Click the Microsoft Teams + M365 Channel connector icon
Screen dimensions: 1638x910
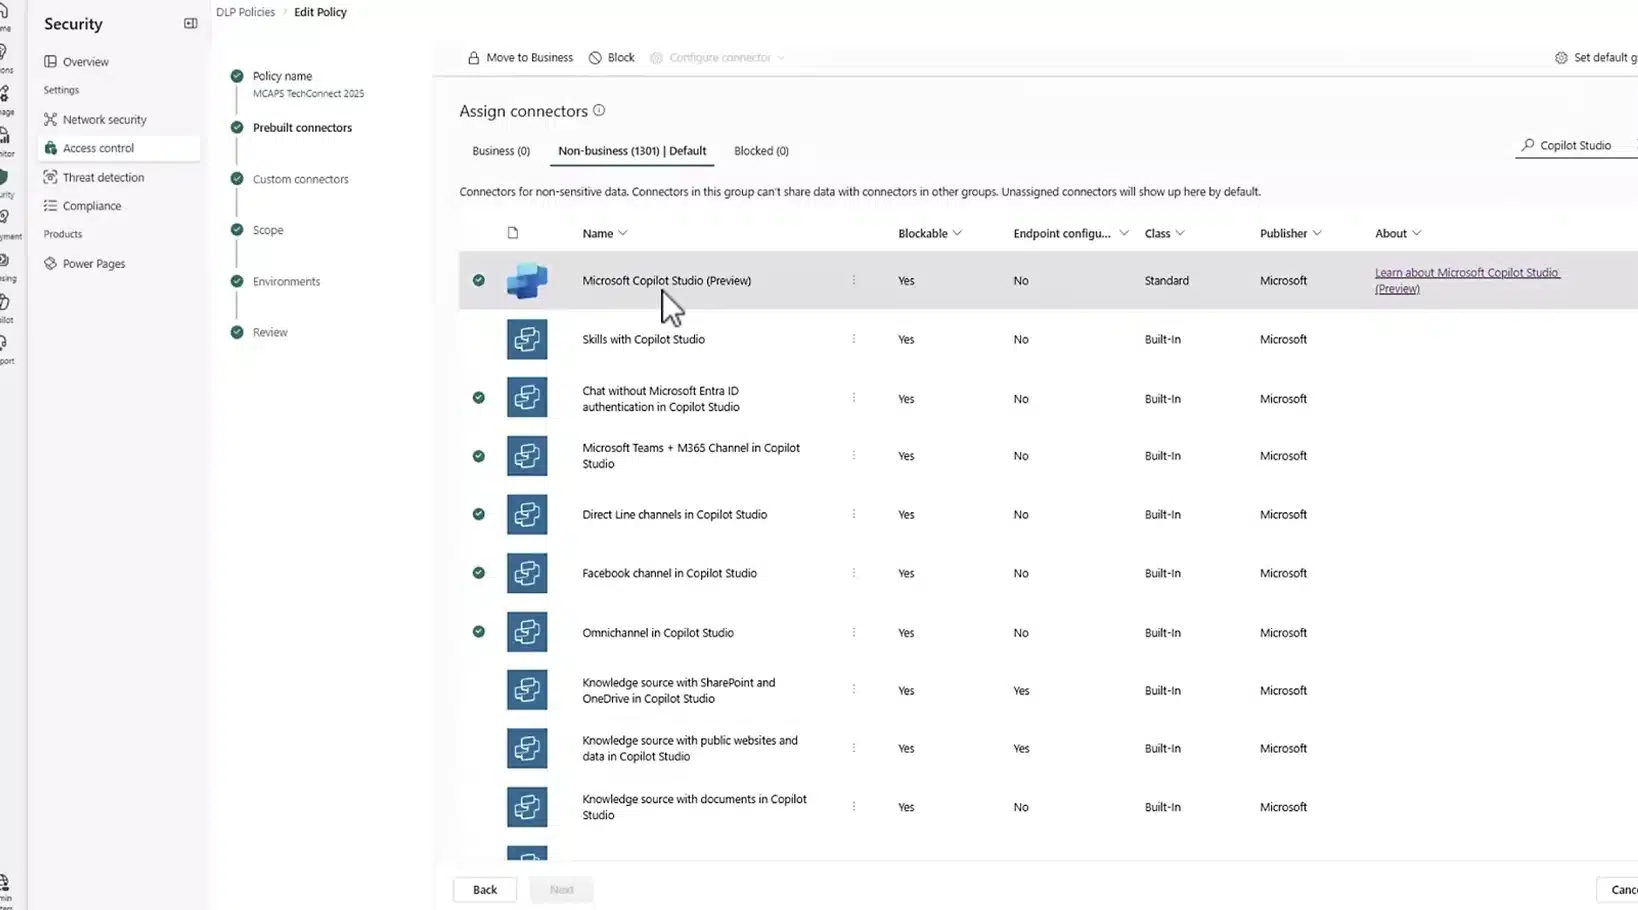(527, 456)
